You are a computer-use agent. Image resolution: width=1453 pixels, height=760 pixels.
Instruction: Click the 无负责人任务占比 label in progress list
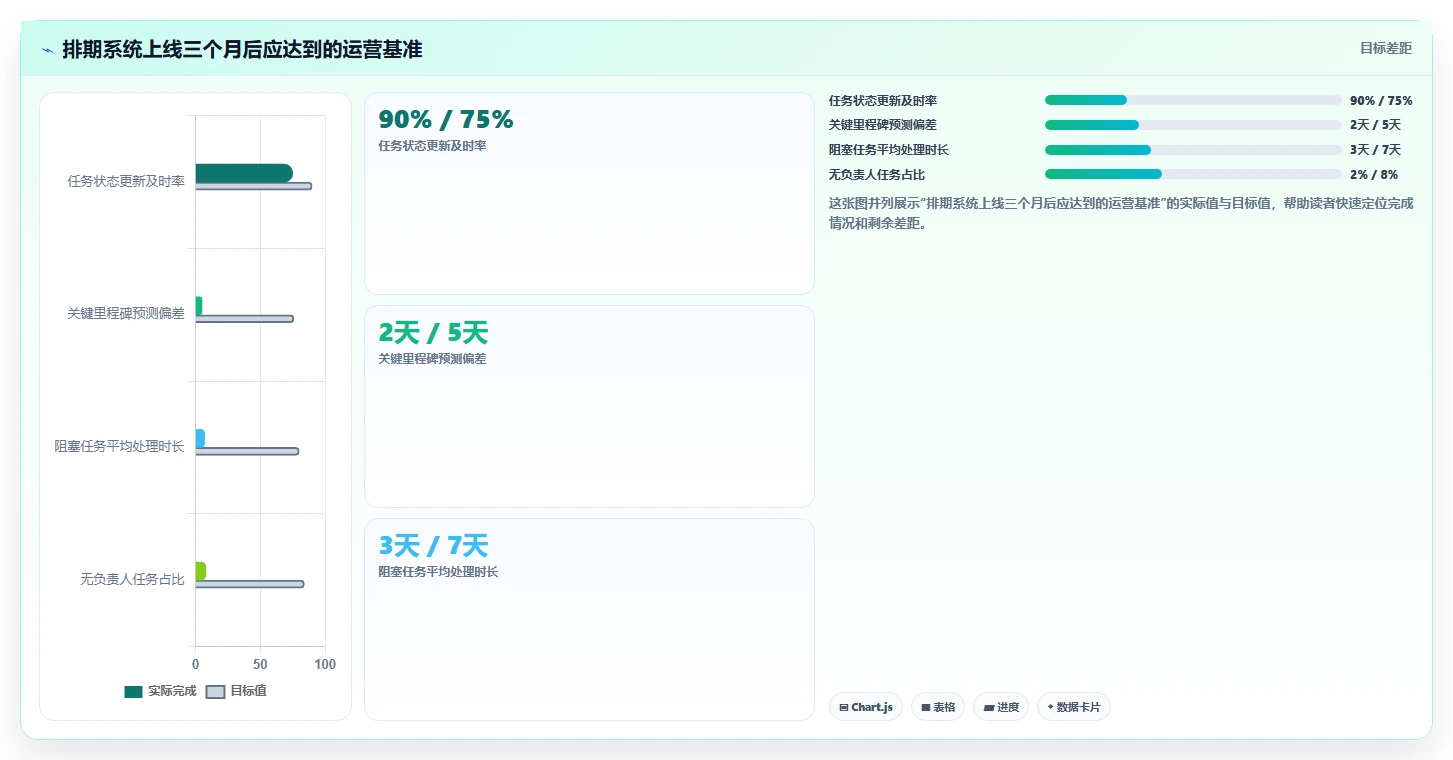click(x=877, y=174)
